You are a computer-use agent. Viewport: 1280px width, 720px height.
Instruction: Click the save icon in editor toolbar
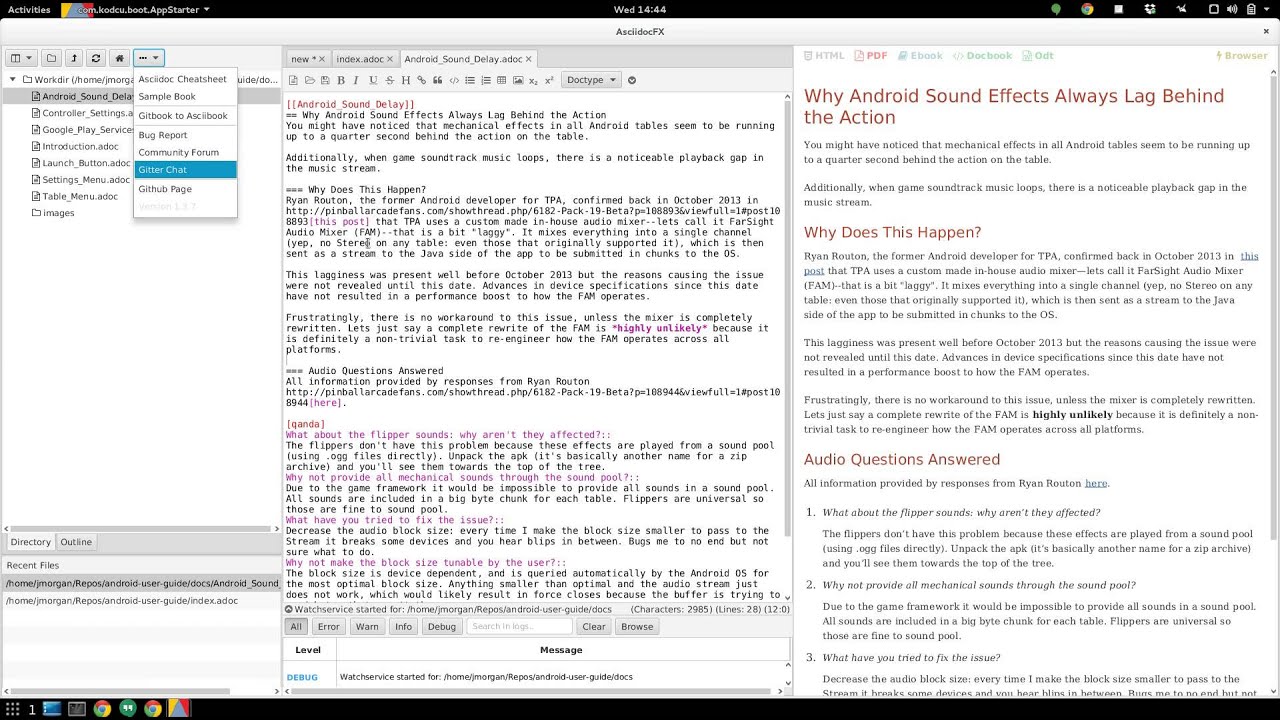coord(325,80)
